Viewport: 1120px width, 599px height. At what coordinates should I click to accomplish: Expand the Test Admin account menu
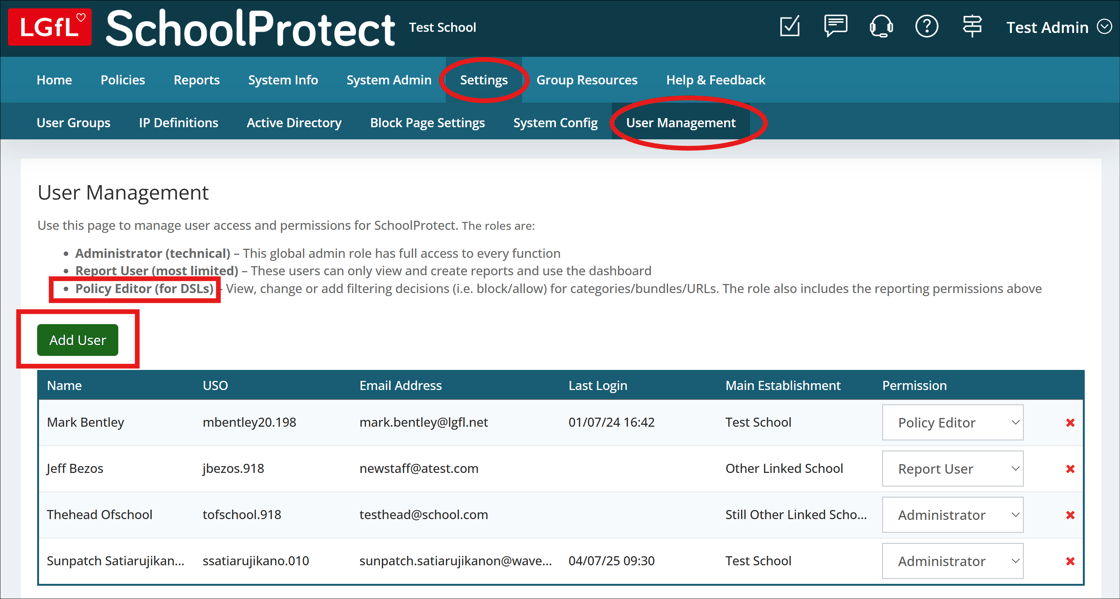coord(1059,27)
